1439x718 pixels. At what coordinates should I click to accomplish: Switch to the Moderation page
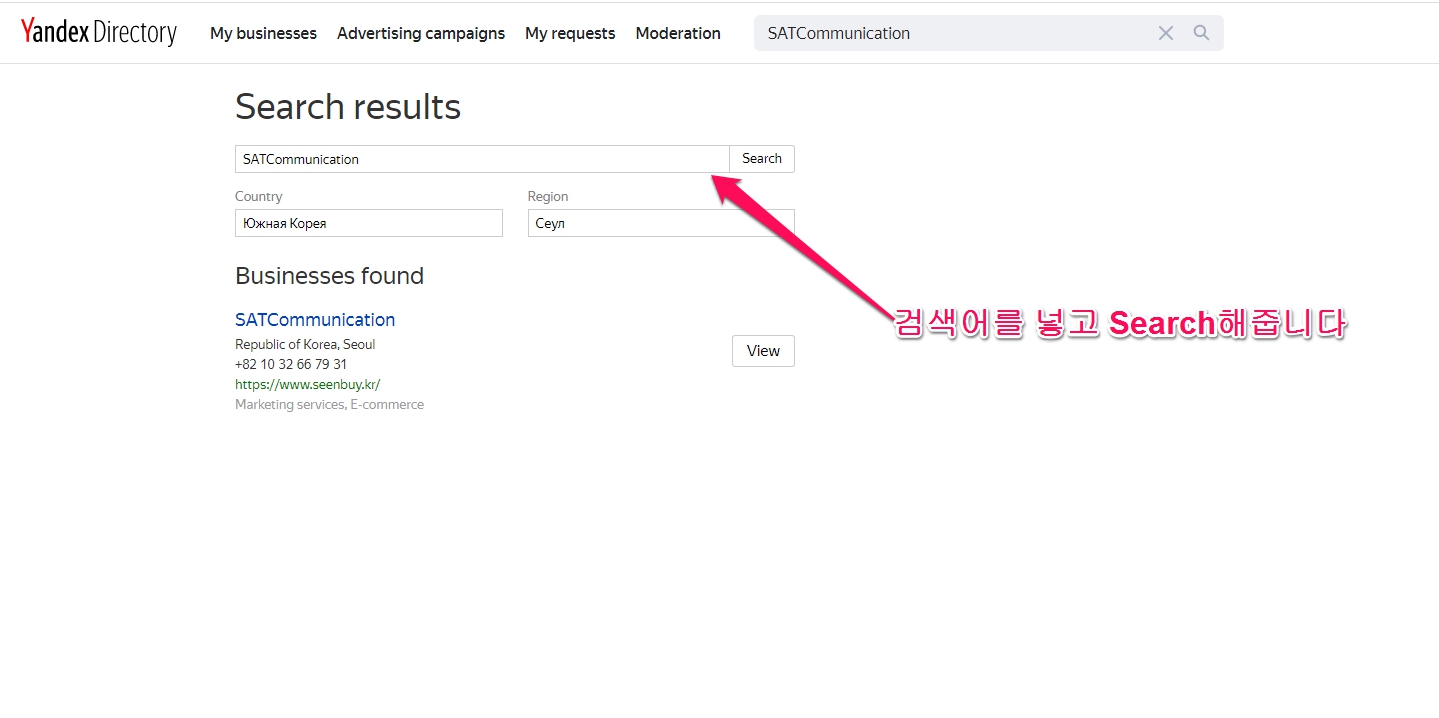coord(678,33)
